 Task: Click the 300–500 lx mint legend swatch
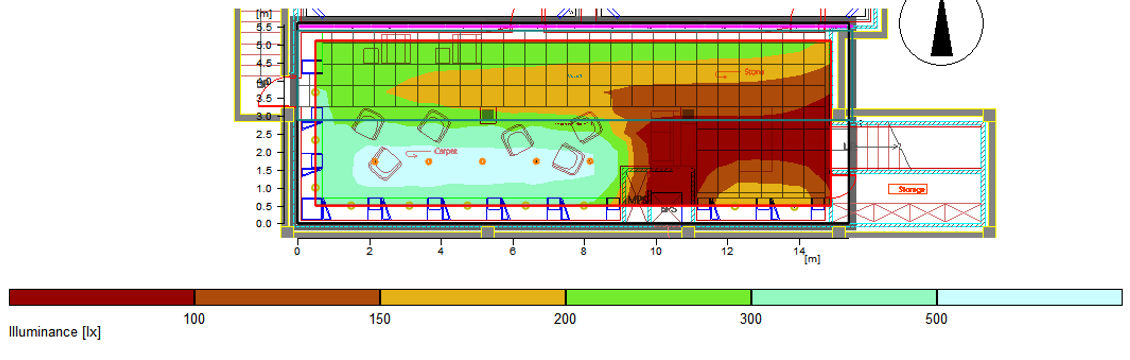tap(844, 297)
